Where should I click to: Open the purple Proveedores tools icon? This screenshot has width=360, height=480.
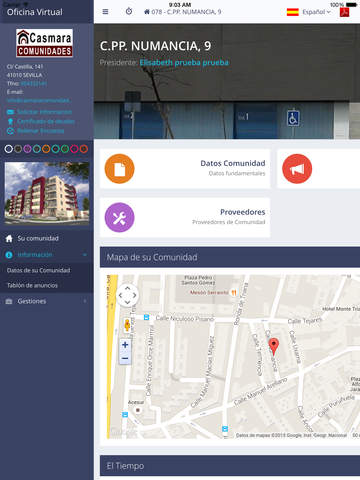click(x=119, y=217)
